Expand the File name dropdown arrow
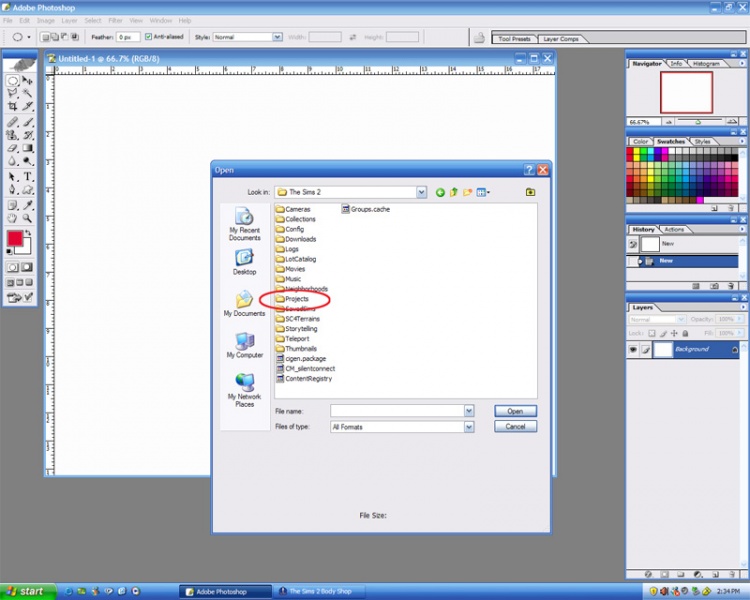This screenshot has height=600, width=750. pyautogui.click(x=469, y=411)
